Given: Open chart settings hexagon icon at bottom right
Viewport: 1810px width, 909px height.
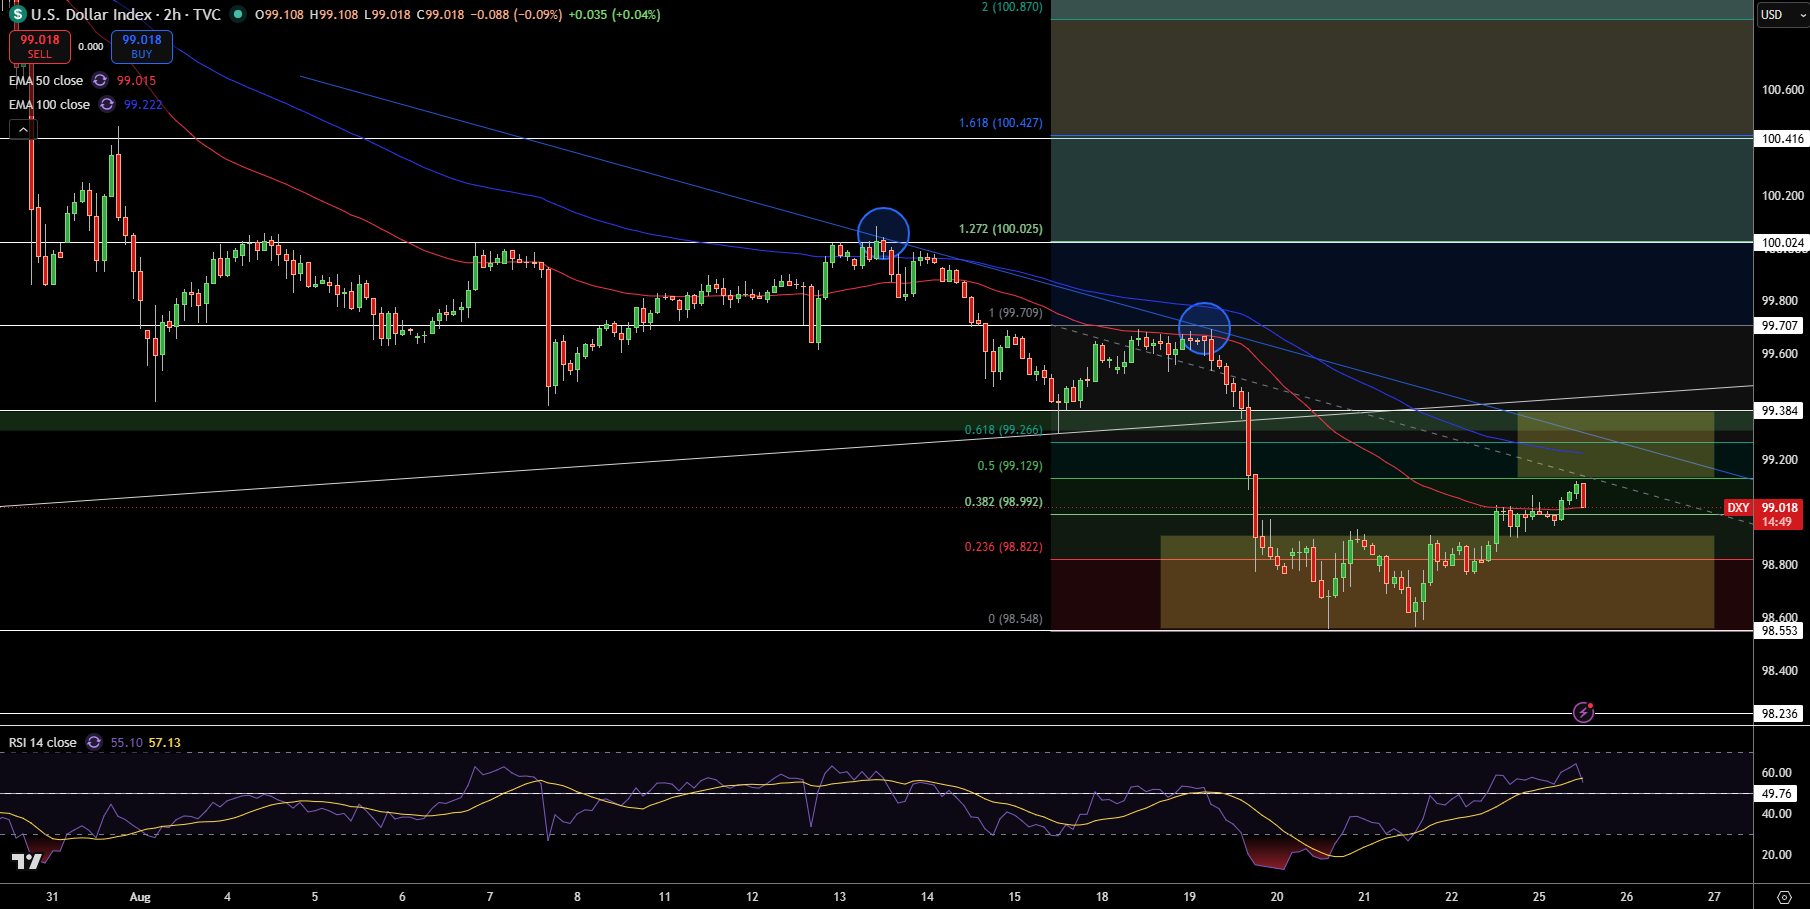Looking at the screenshot, I should pos(1784,896).
